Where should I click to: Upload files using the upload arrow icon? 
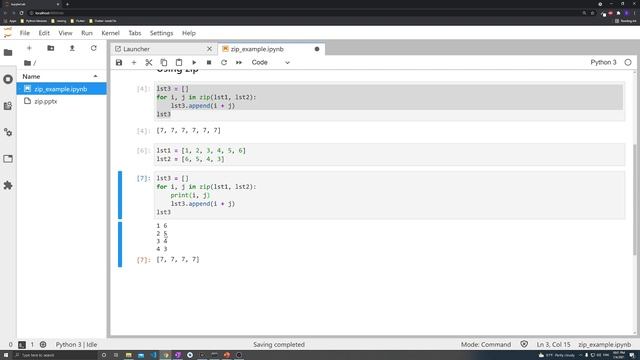pyautogui.click(x=72, y=48)
